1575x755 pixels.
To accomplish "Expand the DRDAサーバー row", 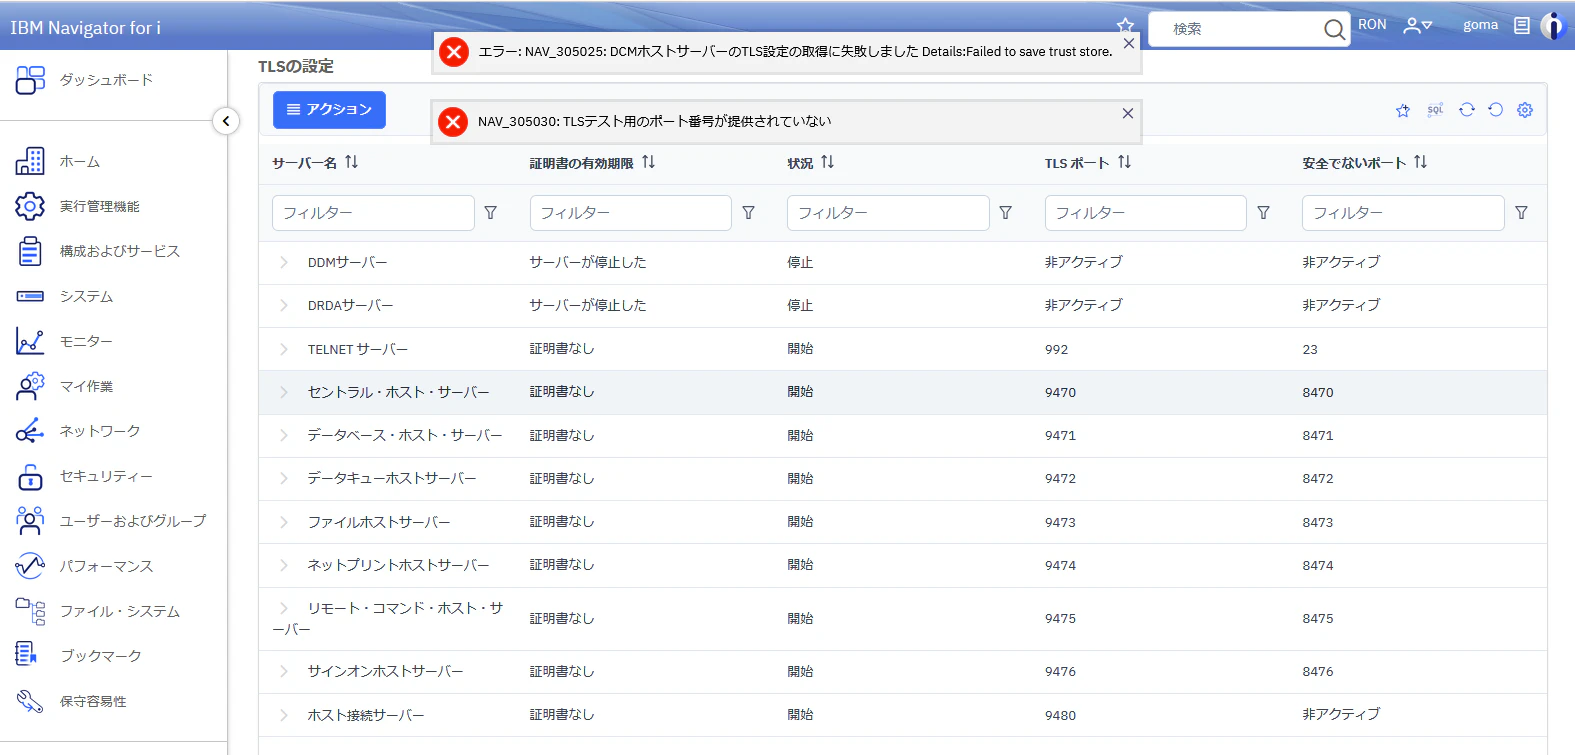I will pyautogui.click(x=284, y=305).
